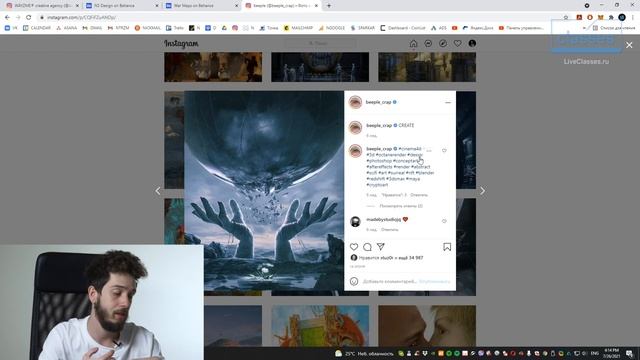640x360 pixels.
Task: Expand view replies under hashtags comment
Action: 401,206
